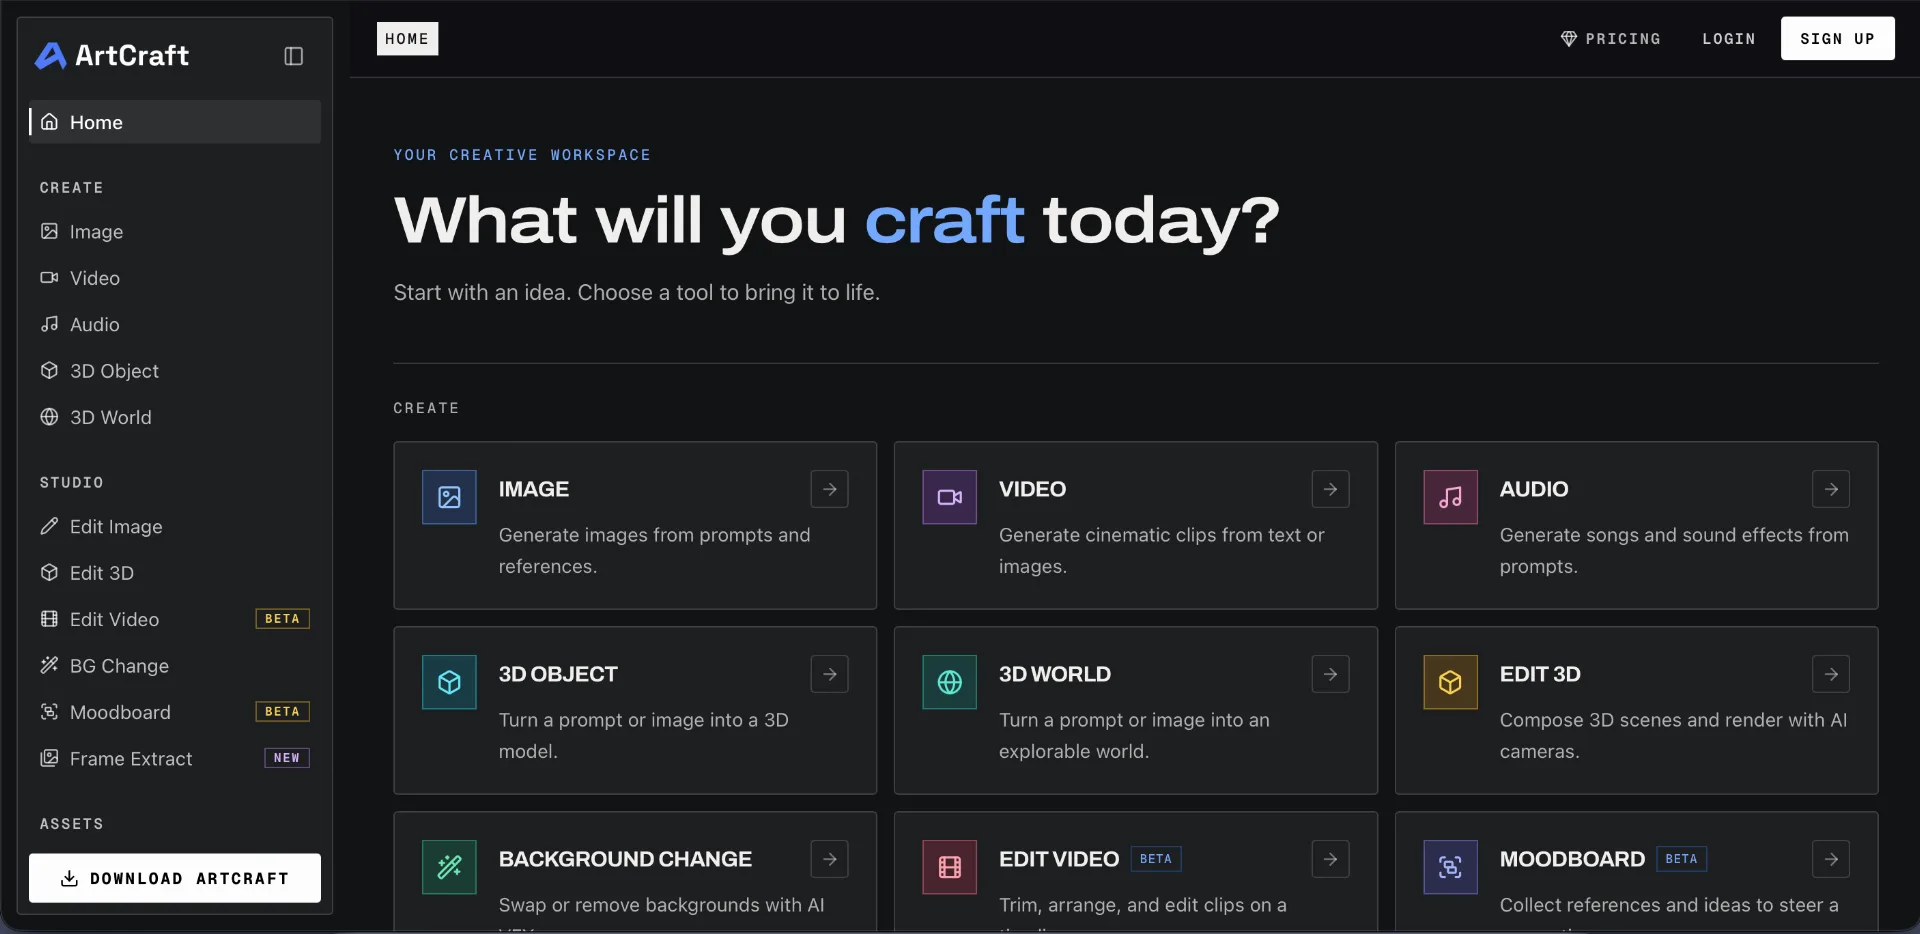Viewport: 1920px width, 934px height.
Task: Click the arrow on the Background Change card
Action: [830, 859]
